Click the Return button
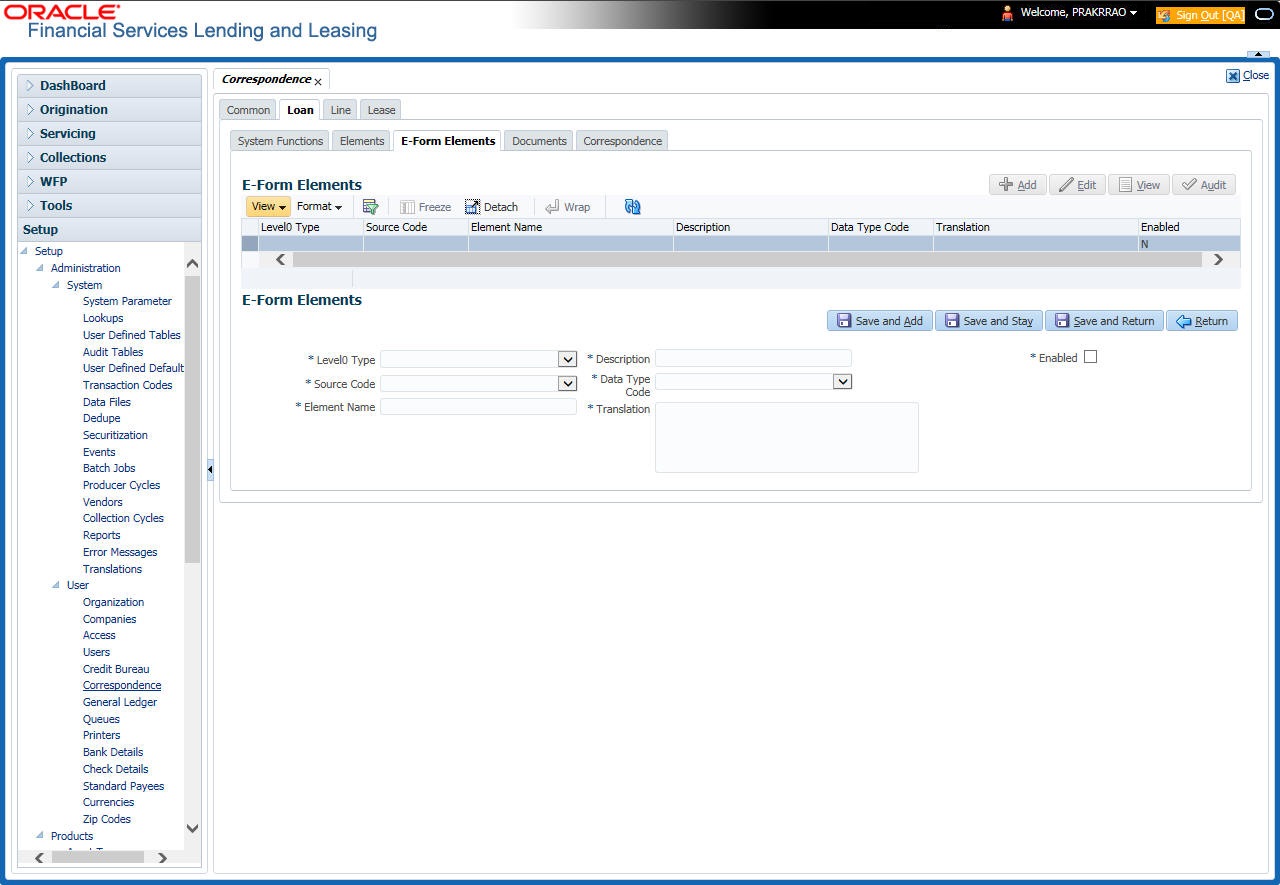 pyautogui.click(x=1202, y=321)
